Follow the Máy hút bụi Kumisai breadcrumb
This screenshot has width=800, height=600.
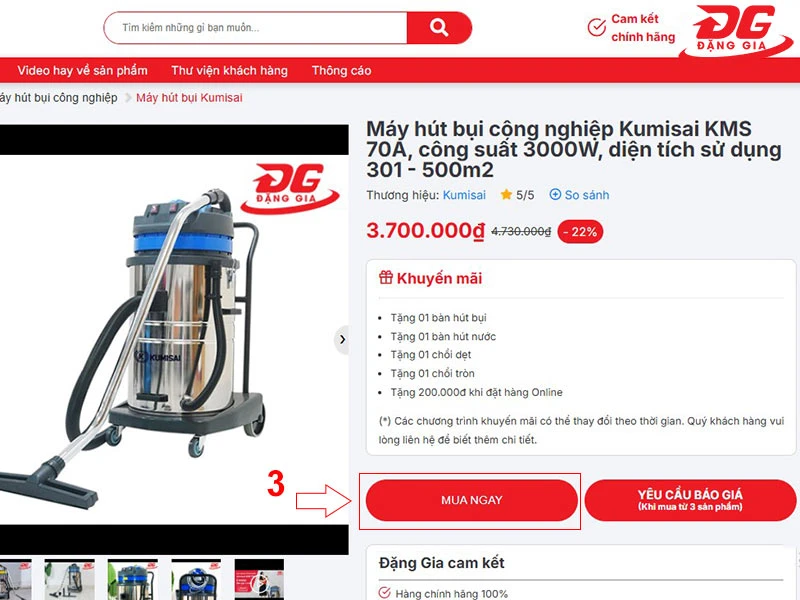189,97
